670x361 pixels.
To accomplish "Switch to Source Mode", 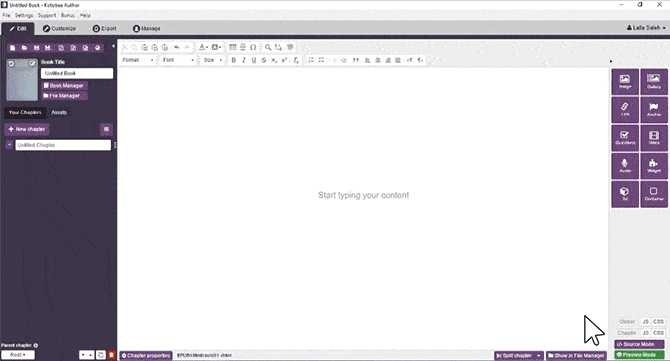I will pyautogui.click(x=639, y=344).
